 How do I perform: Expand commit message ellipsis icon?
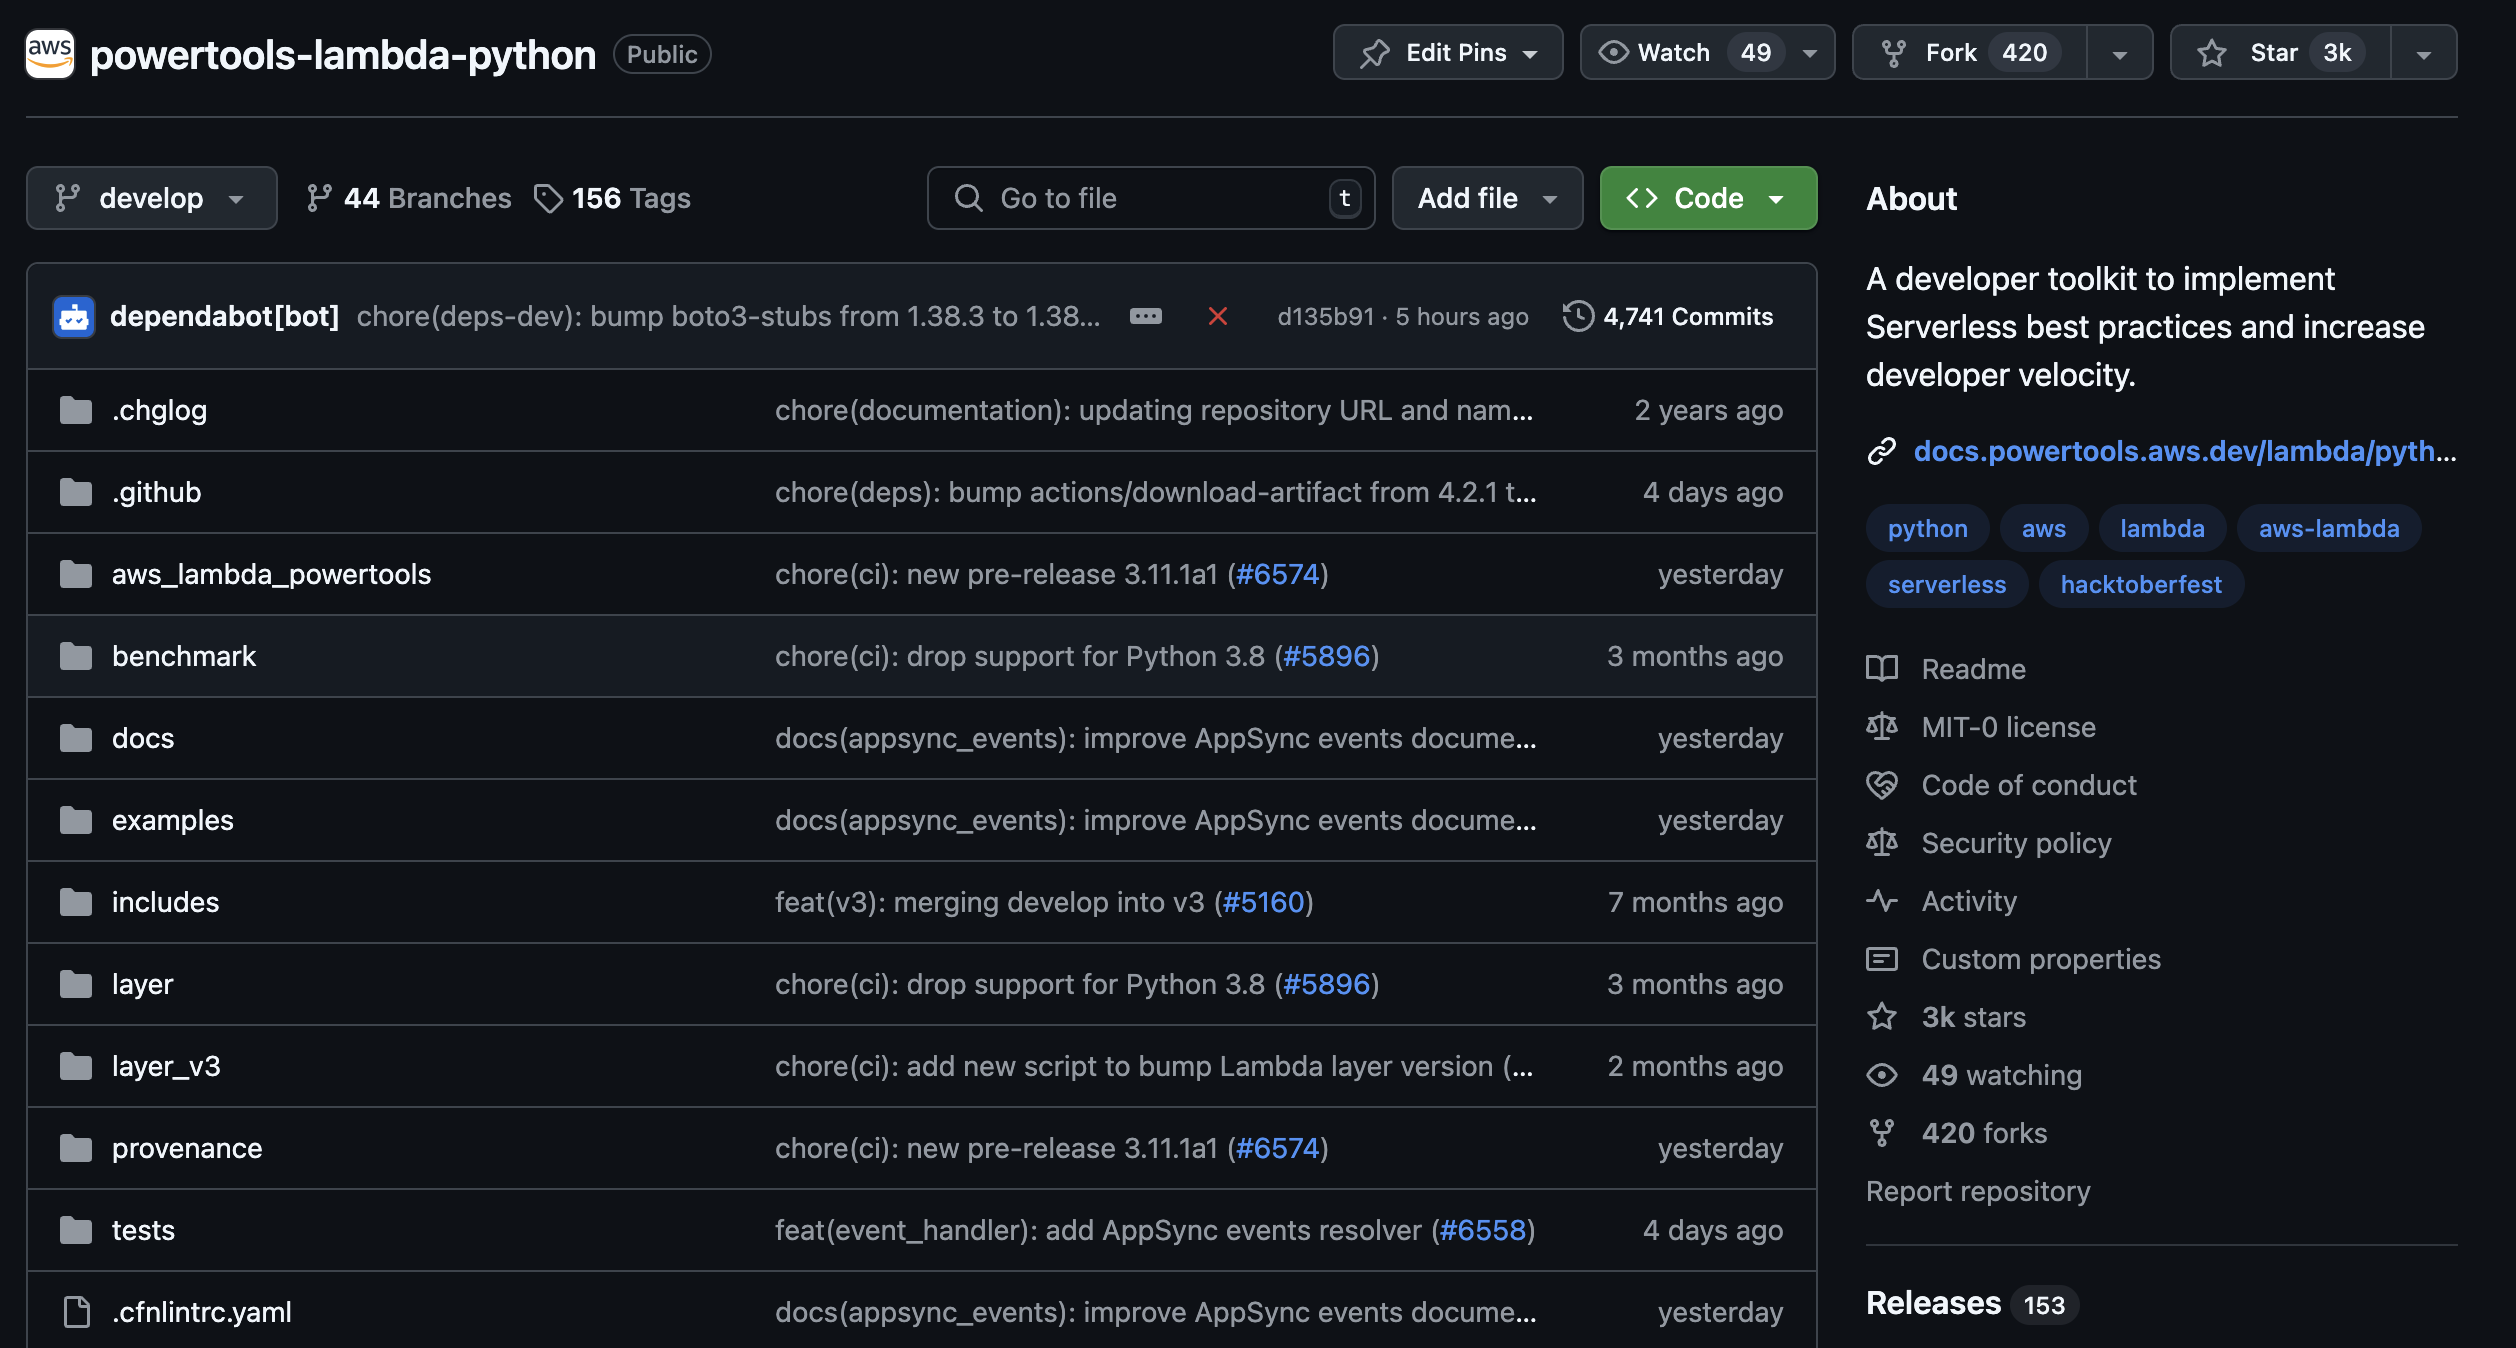(1146, 316)
